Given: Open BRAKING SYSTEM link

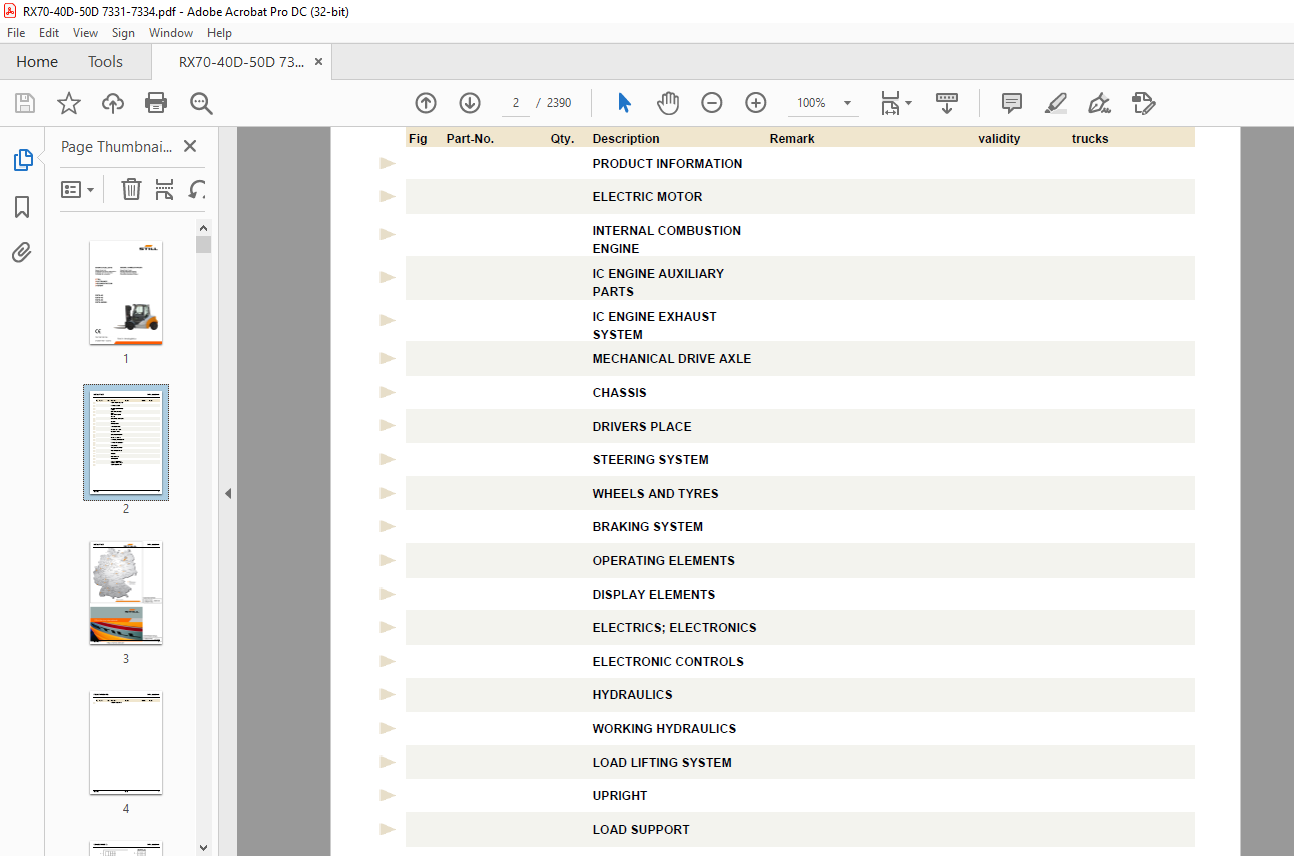Looking at the screenshot, I should pos(647,526).
